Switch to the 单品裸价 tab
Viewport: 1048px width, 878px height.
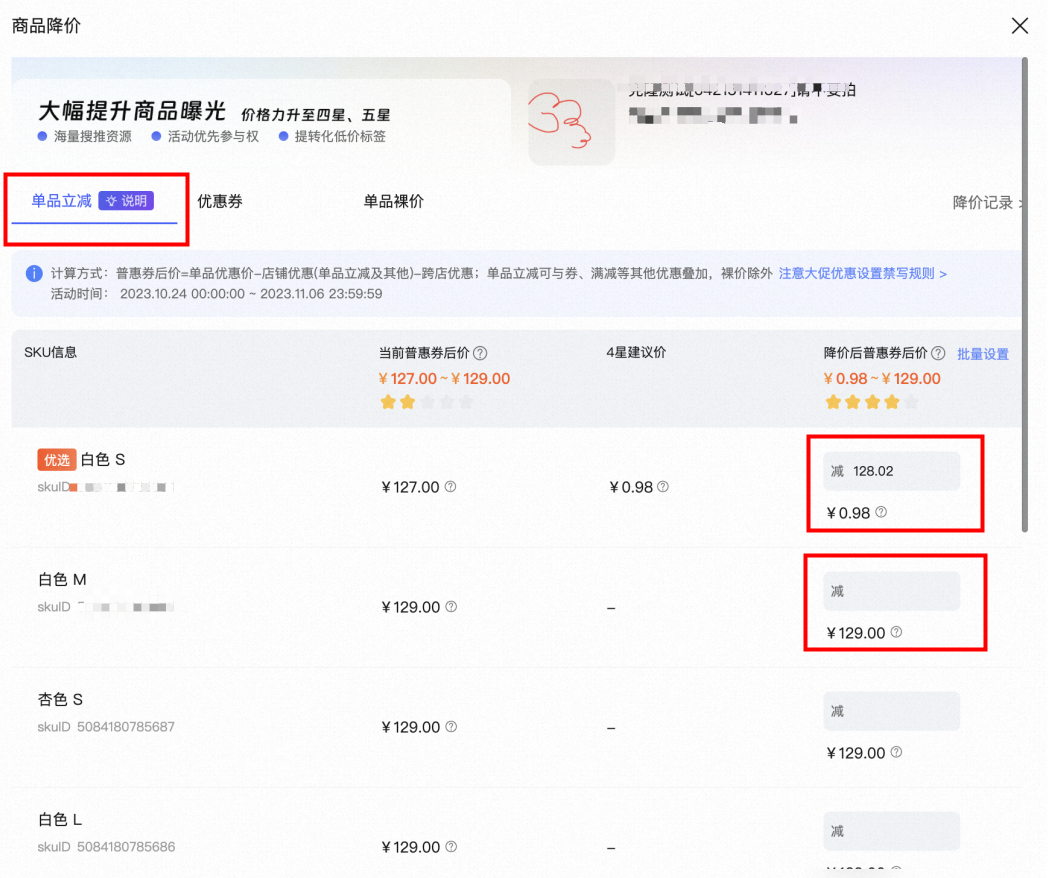pyautogui.click(x=393, y=201)
